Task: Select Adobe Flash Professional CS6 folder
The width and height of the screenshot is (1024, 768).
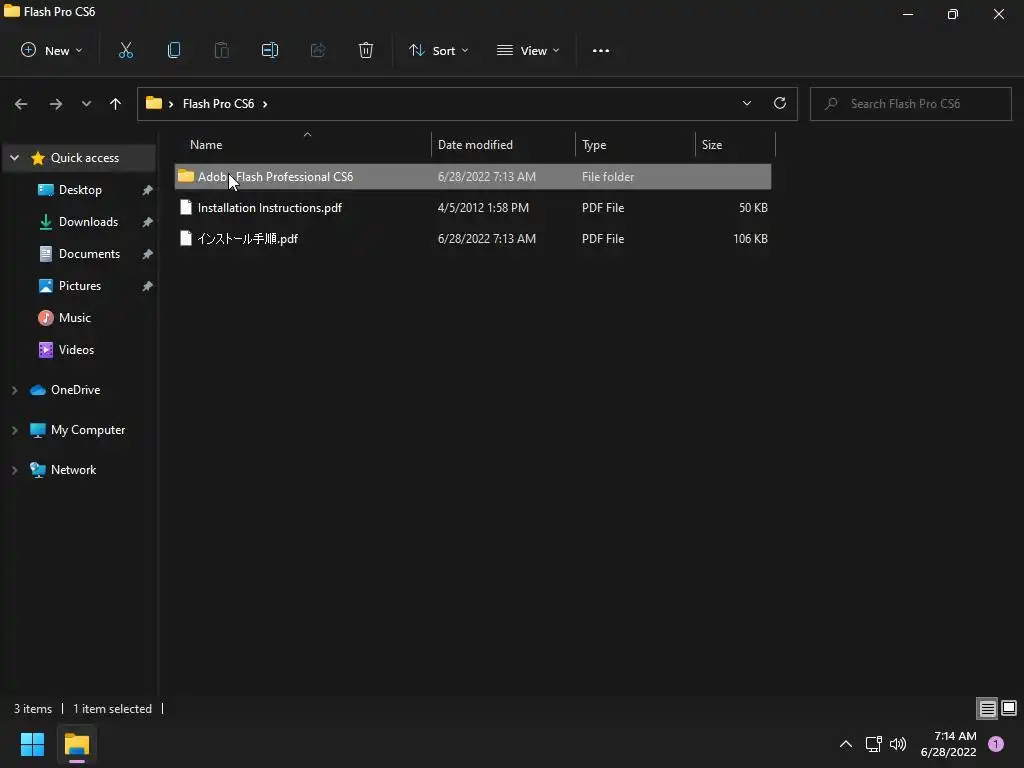Action: pos(473,176)
